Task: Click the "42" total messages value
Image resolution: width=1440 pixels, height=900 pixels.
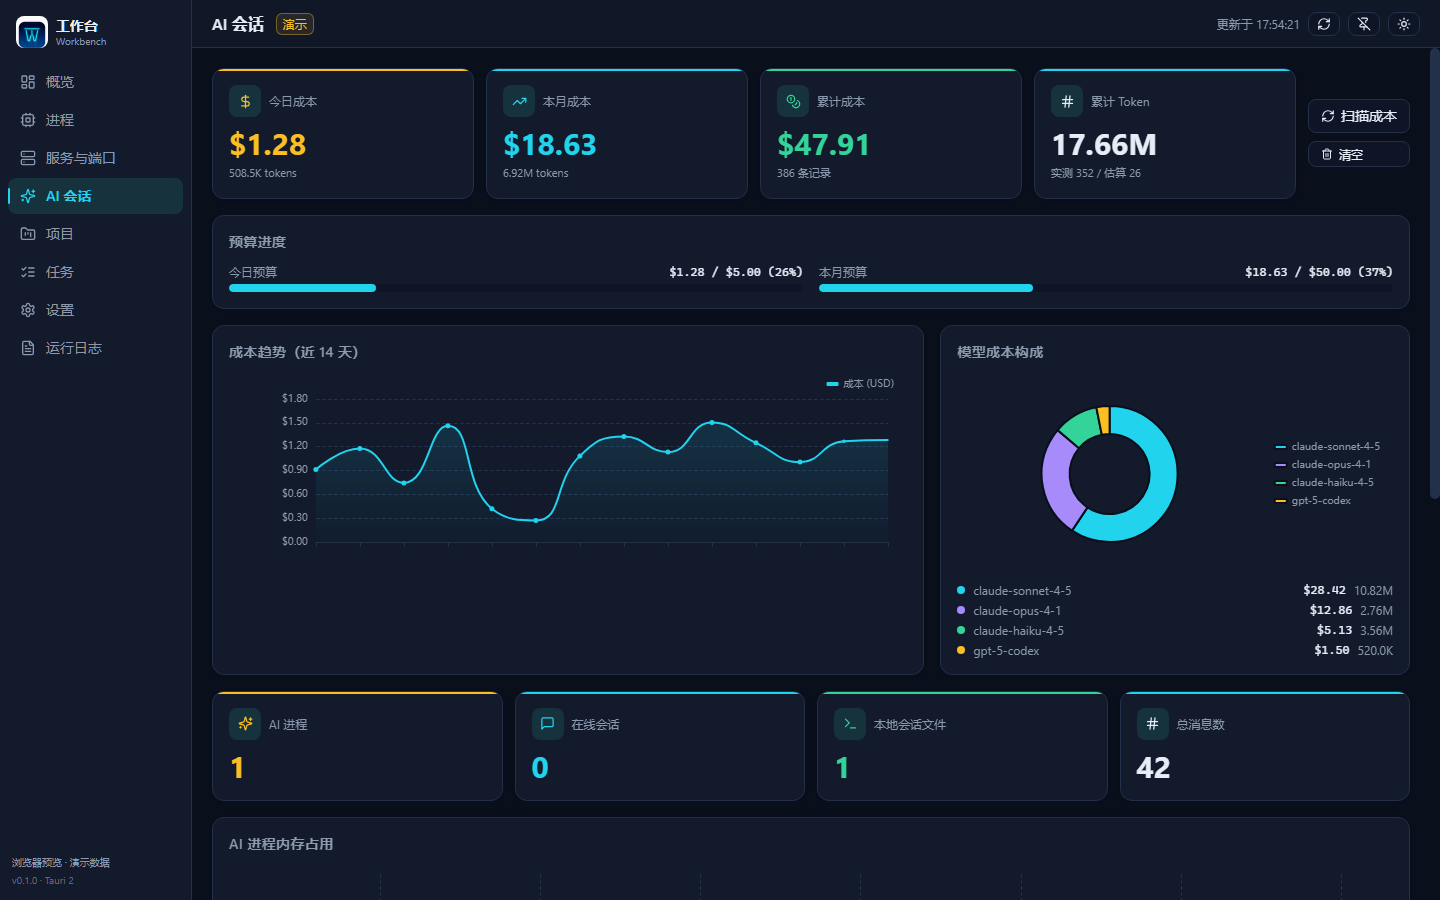Action: pos(1153,768)
